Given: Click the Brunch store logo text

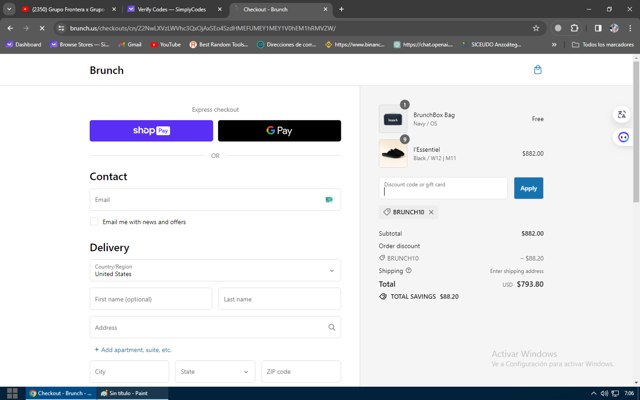Looking at the screenshot, I should [107, 70].
